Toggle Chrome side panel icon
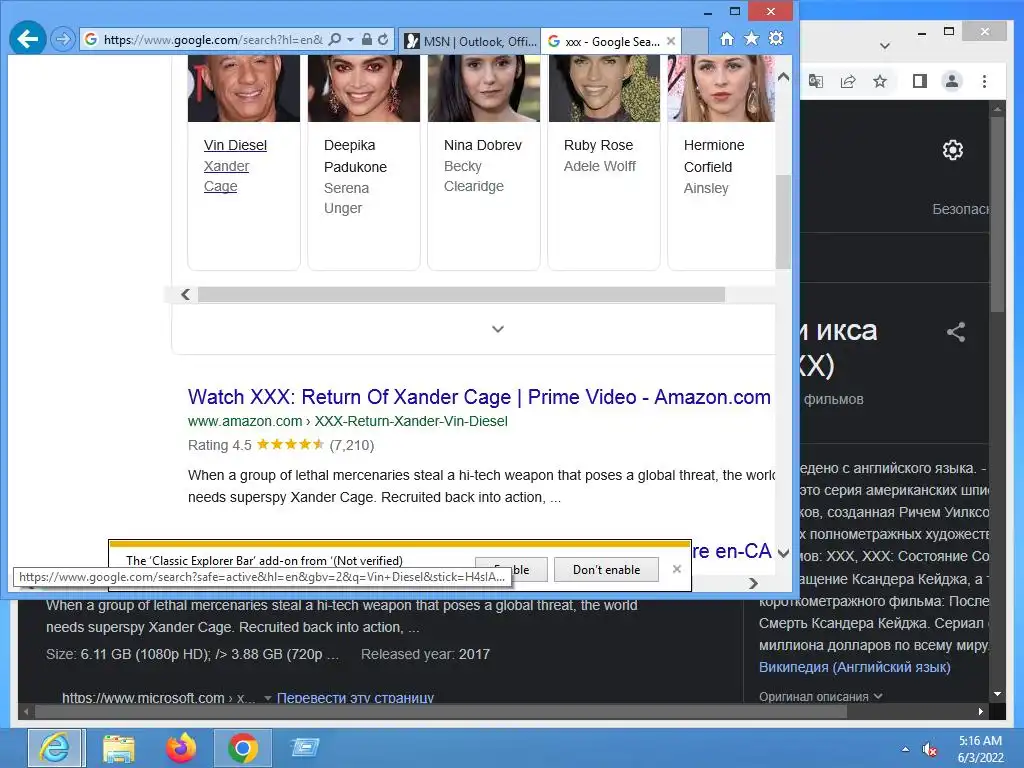This screenshot has height=768, width=1024. pyautogui.click(x=920, y=81)
